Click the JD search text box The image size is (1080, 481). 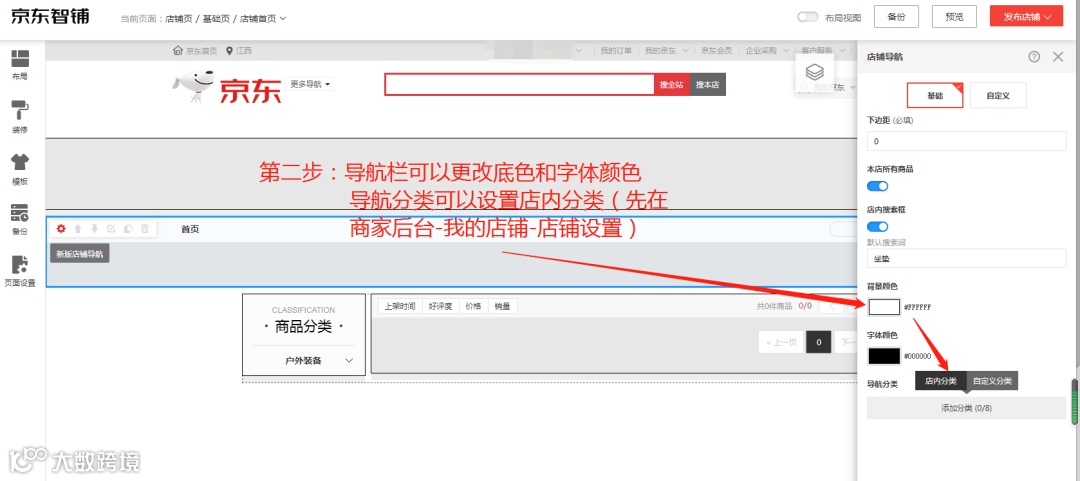[x=519, y=85]
